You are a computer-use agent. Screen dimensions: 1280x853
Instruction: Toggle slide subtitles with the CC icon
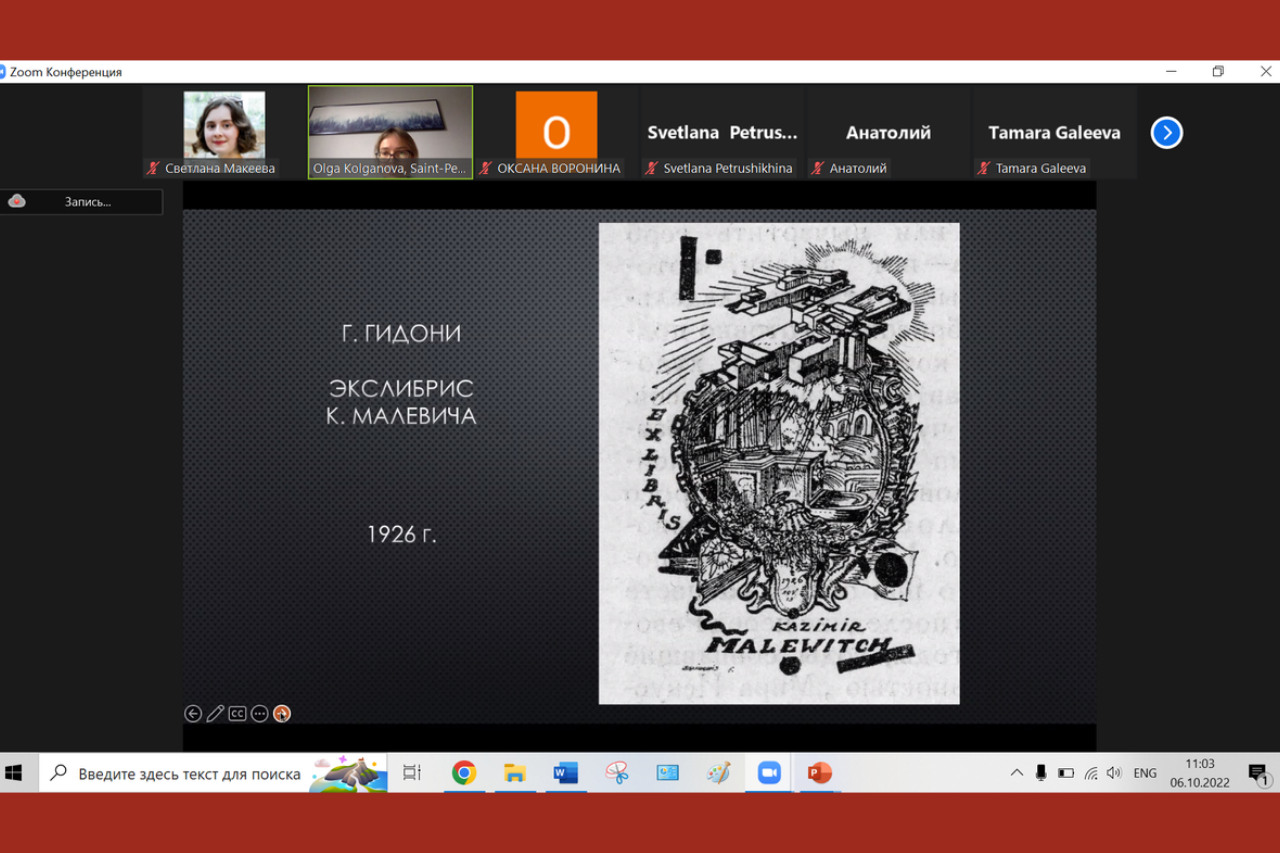coord(237,713)
